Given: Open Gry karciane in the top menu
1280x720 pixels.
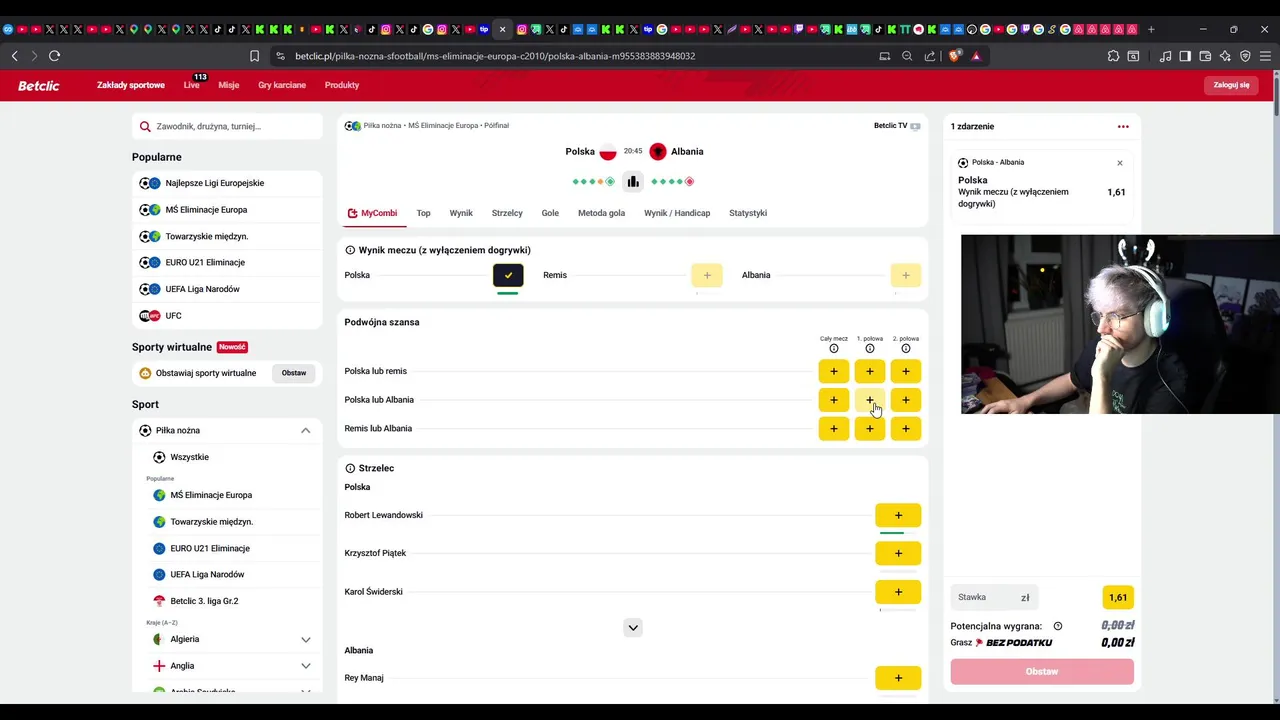Looking at the screenshot, I should (282, 85).
